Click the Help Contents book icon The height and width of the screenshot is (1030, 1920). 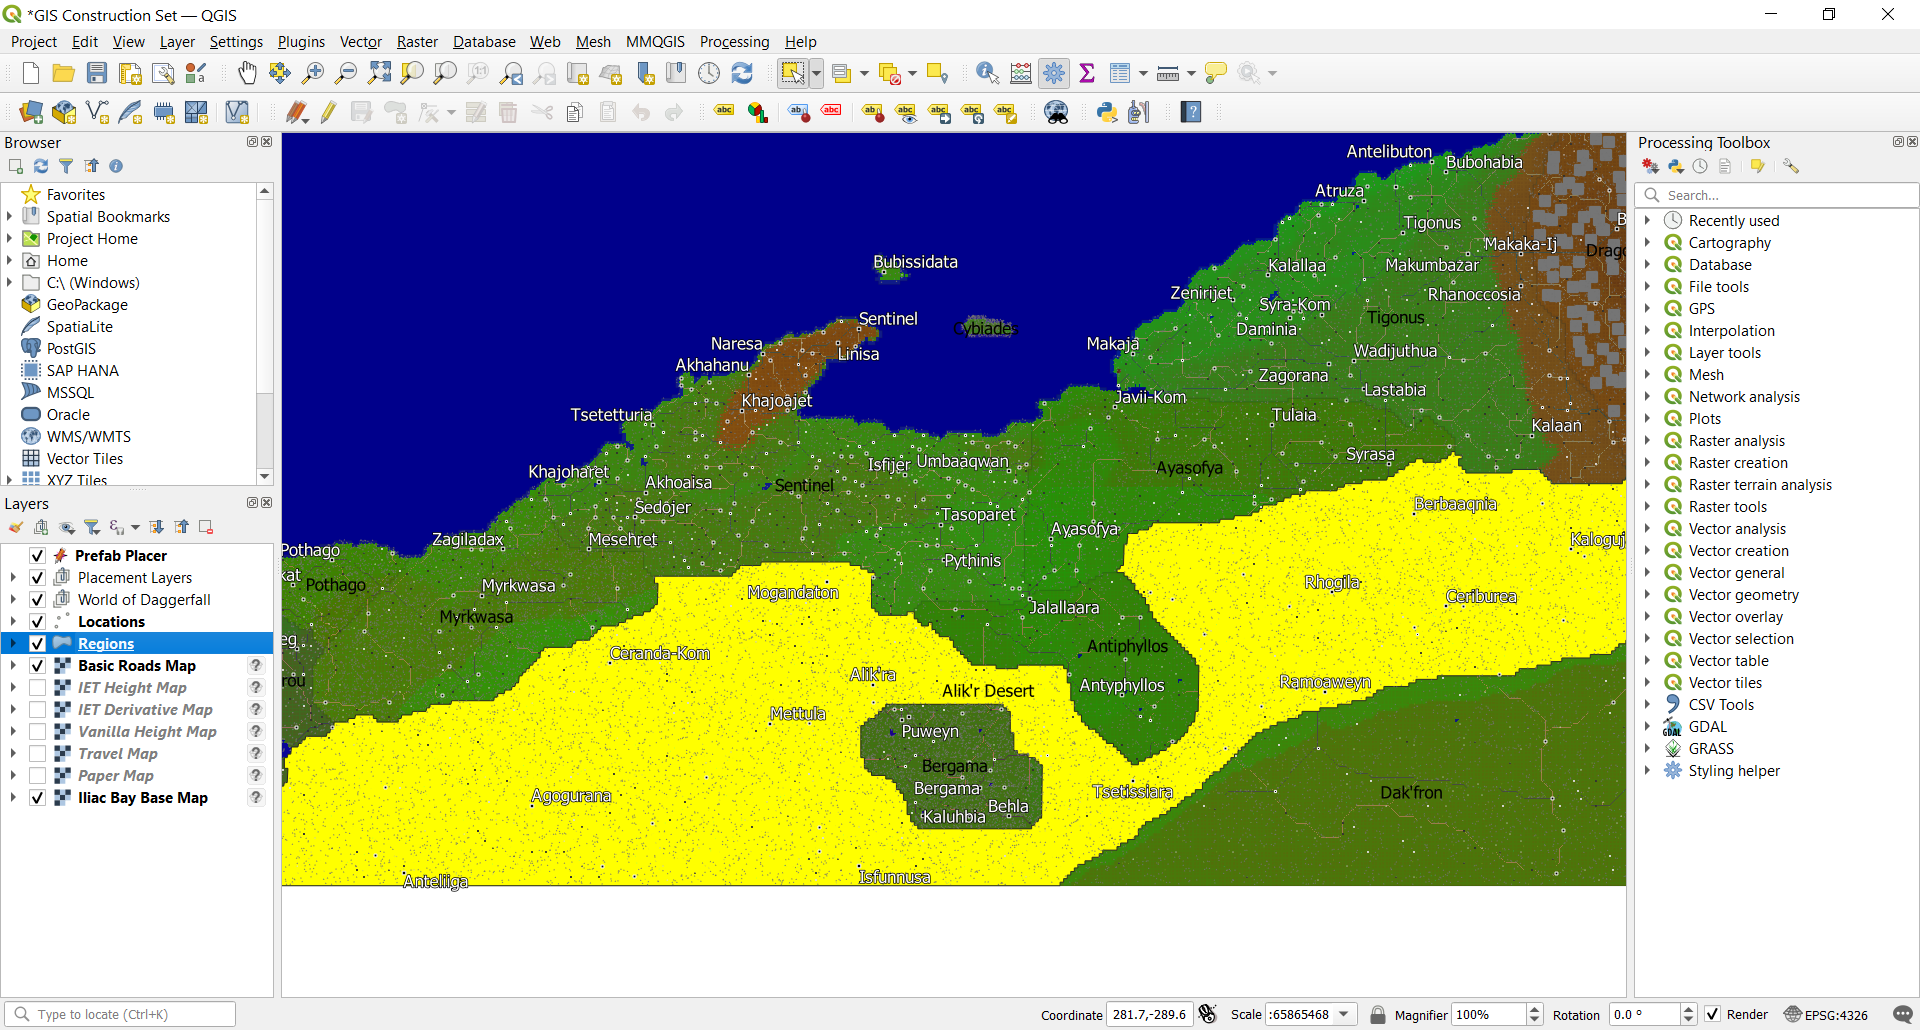coord(1191,112)
